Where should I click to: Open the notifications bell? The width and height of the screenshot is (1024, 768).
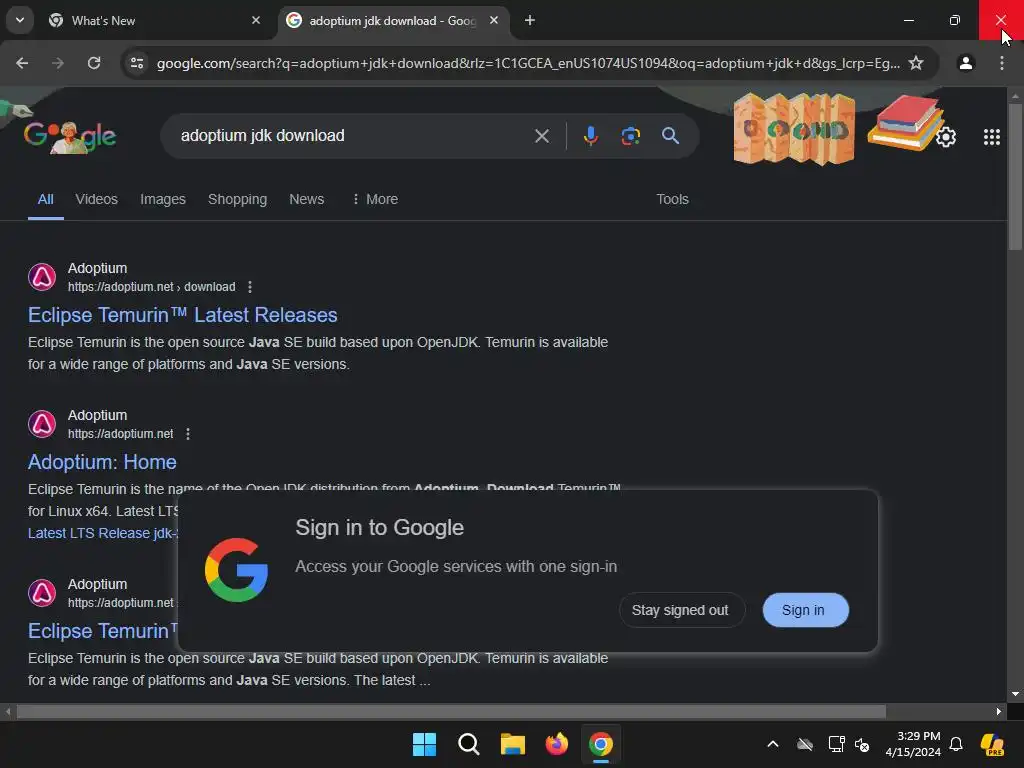(x=956, y=744)
